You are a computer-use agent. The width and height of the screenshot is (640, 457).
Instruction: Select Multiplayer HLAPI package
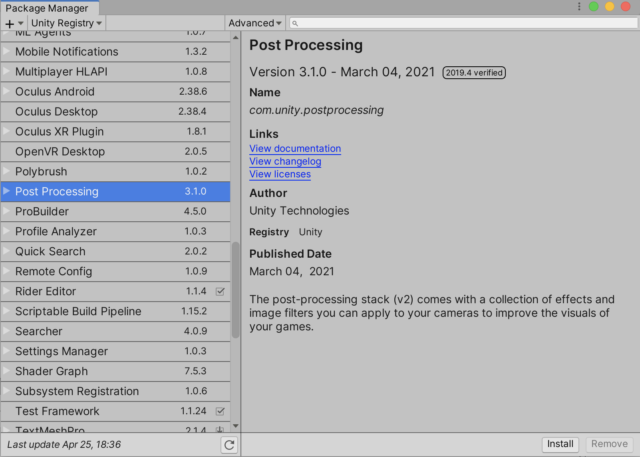point(116,71)
